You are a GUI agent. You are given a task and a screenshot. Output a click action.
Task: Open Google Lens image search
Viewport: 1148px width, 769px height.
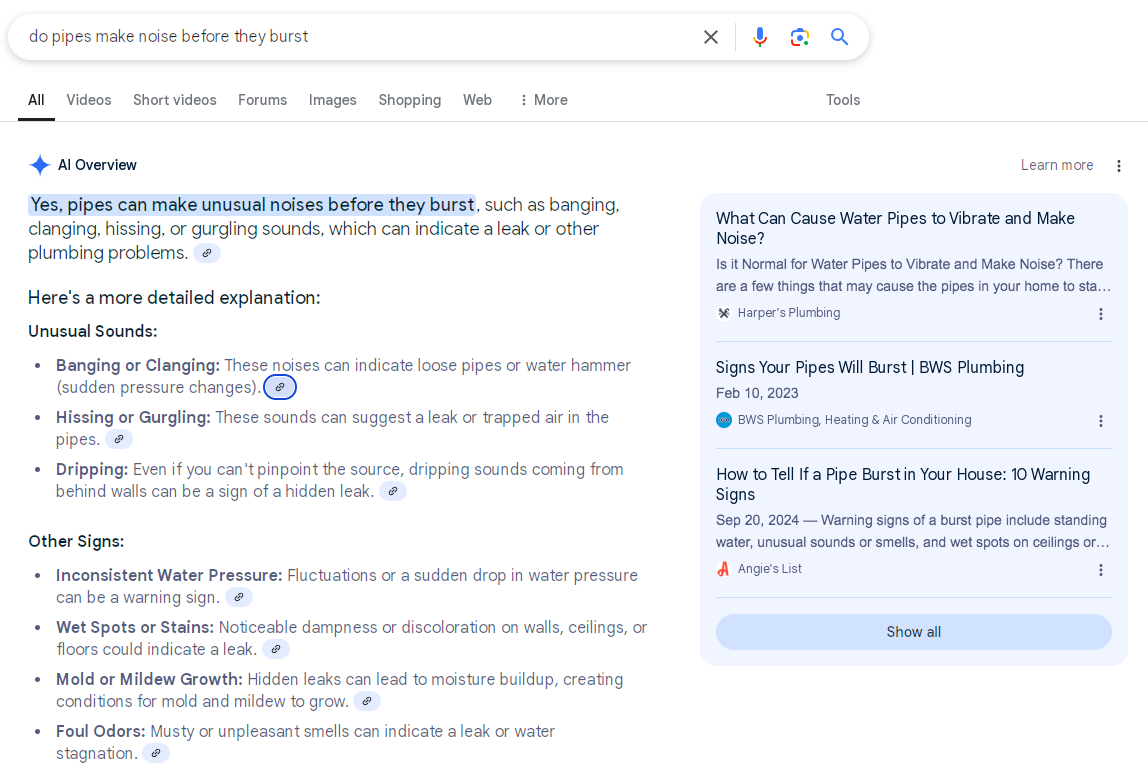point(800,37)
